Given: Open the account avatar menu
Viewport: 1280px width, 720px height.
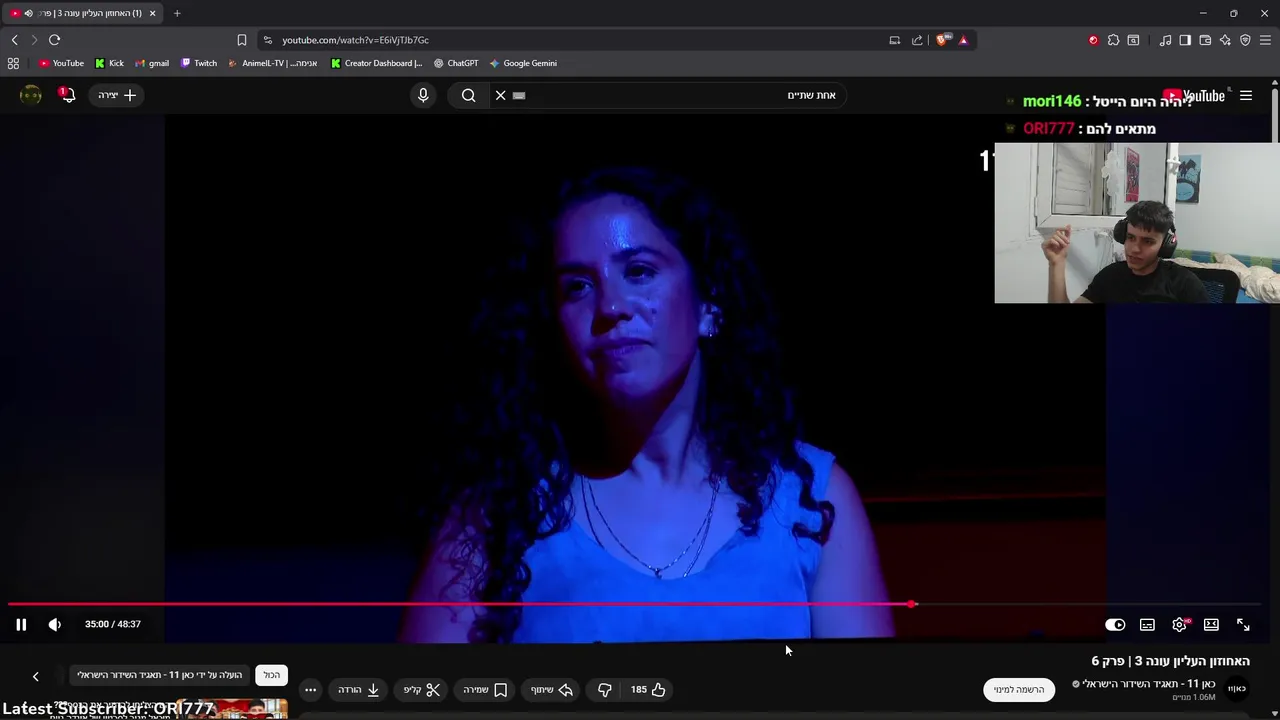Looking at the screenshot, I should (x=31, y=95).
